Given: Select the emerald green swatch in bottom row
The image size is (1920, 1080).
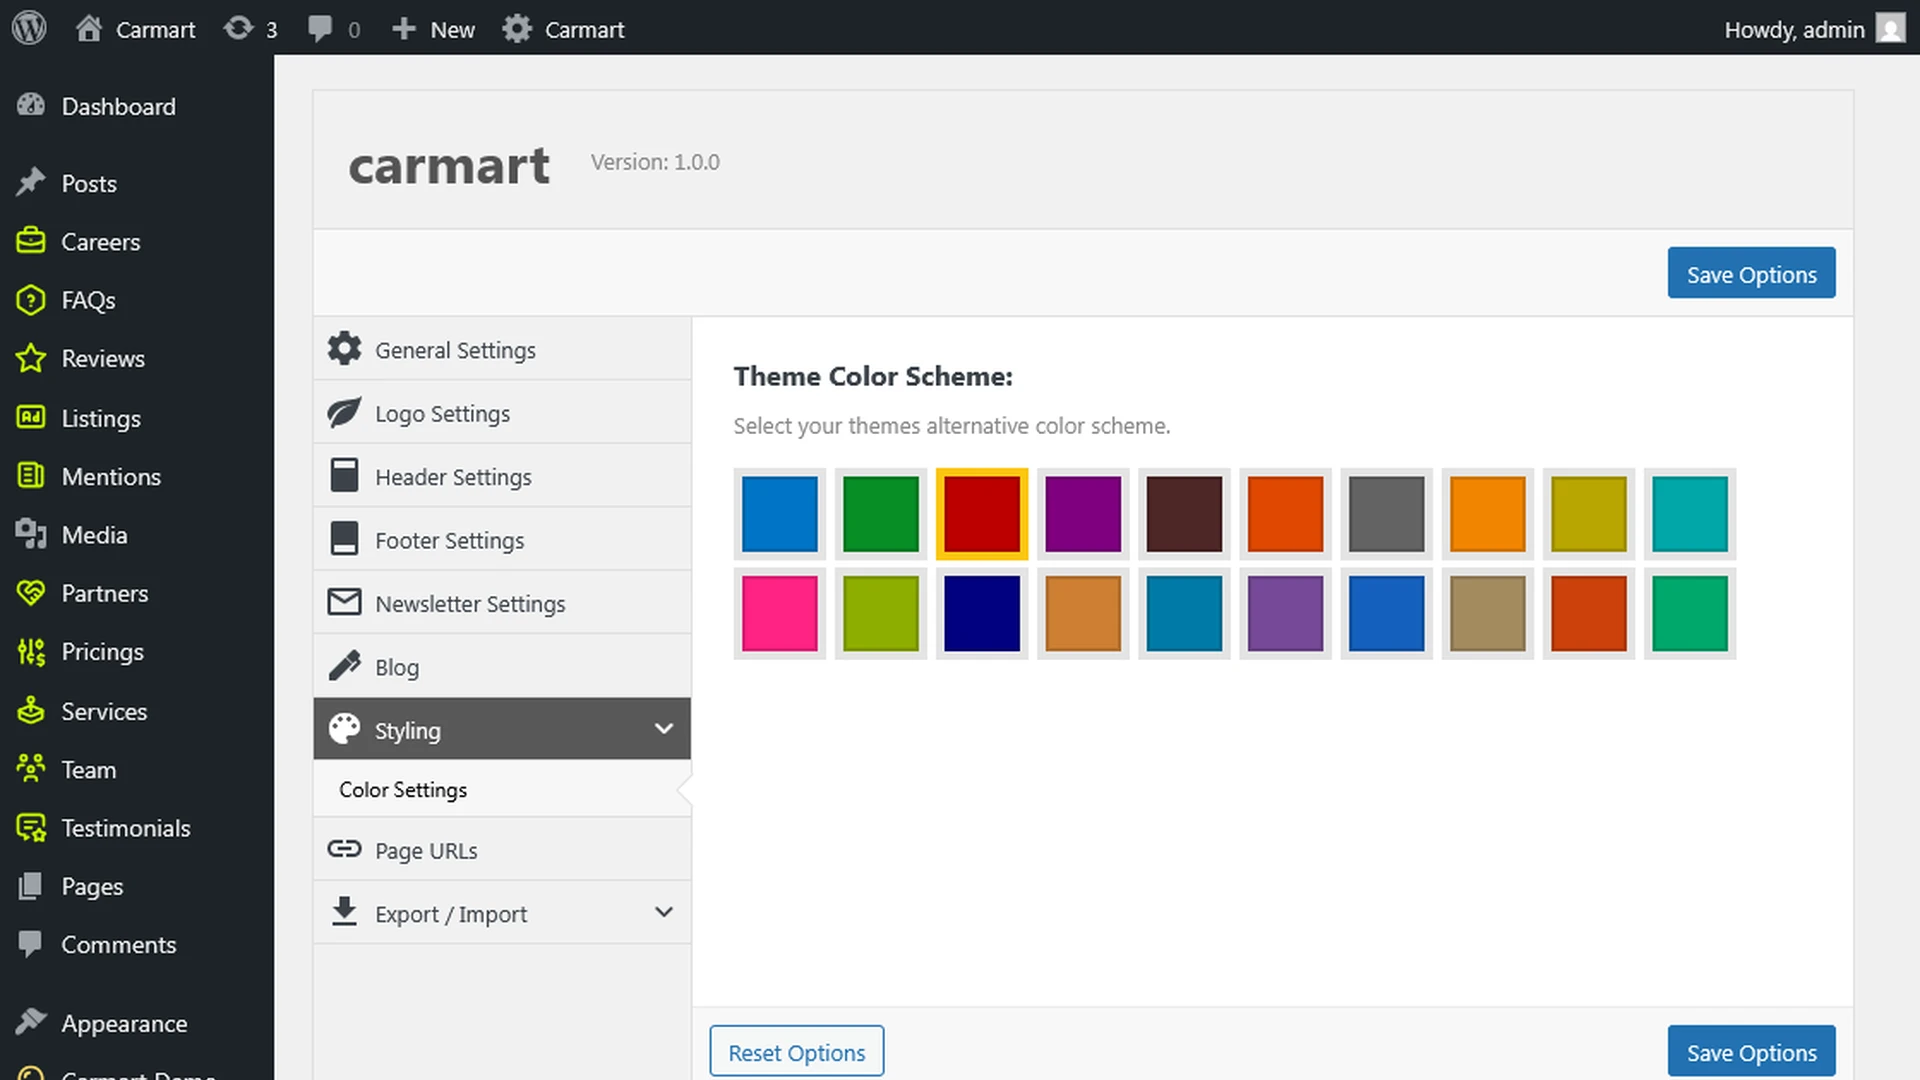Looking at the screenshot, I should pos(1690,613).
